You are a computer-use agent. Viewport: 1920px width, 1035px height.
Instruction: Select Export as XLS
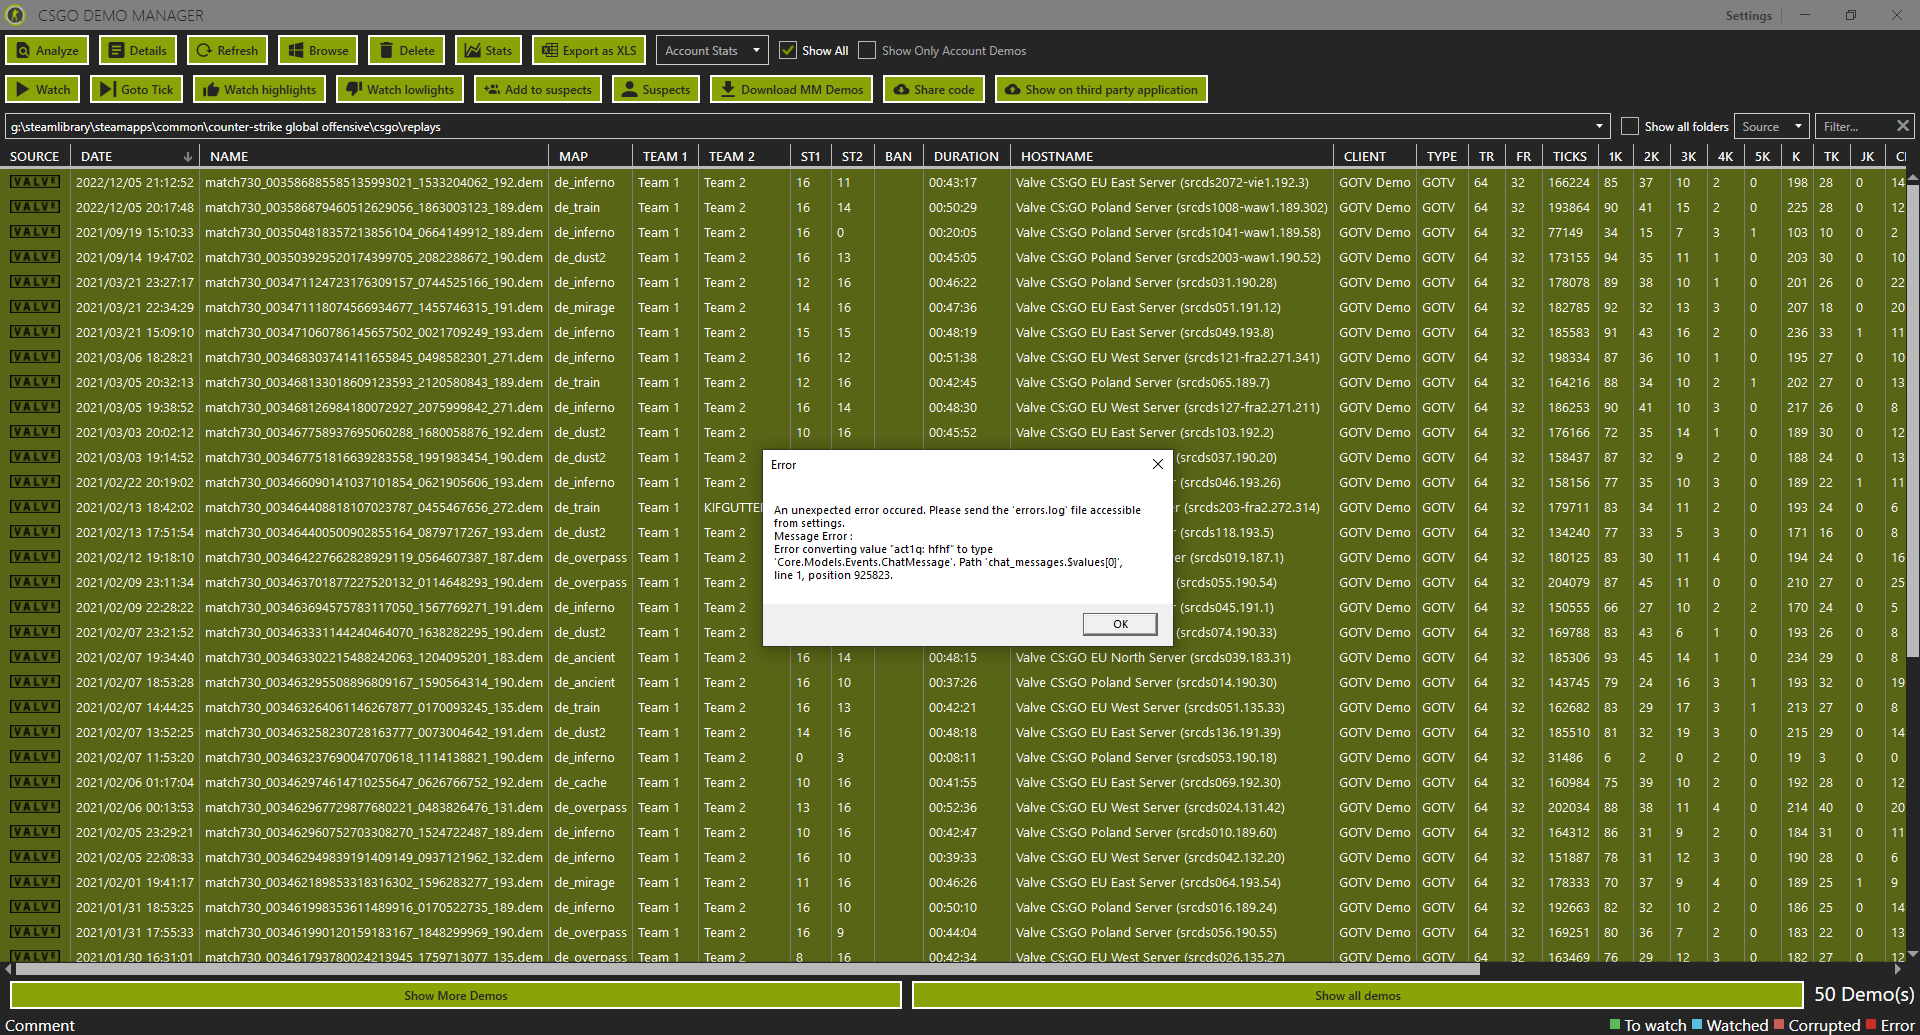coord(589,50)
